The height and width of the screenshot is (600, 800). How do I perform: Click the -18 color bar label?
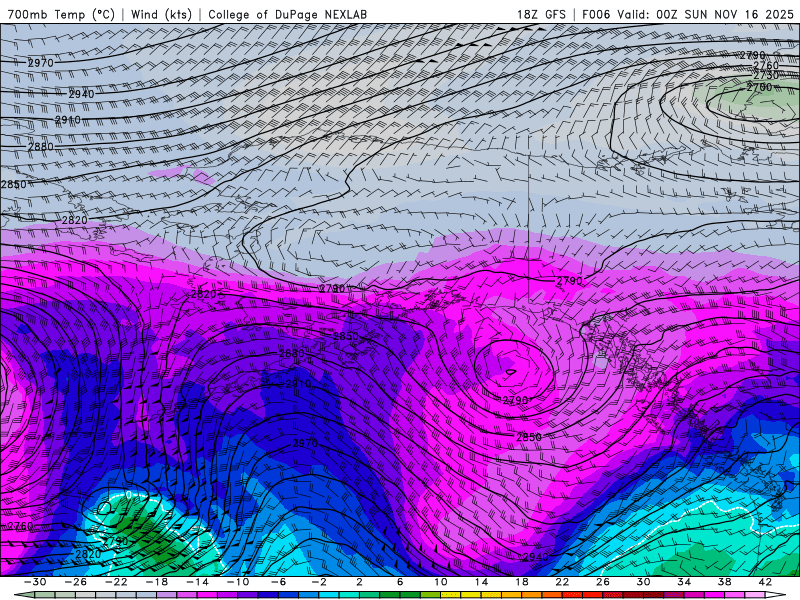pos(157,582)
